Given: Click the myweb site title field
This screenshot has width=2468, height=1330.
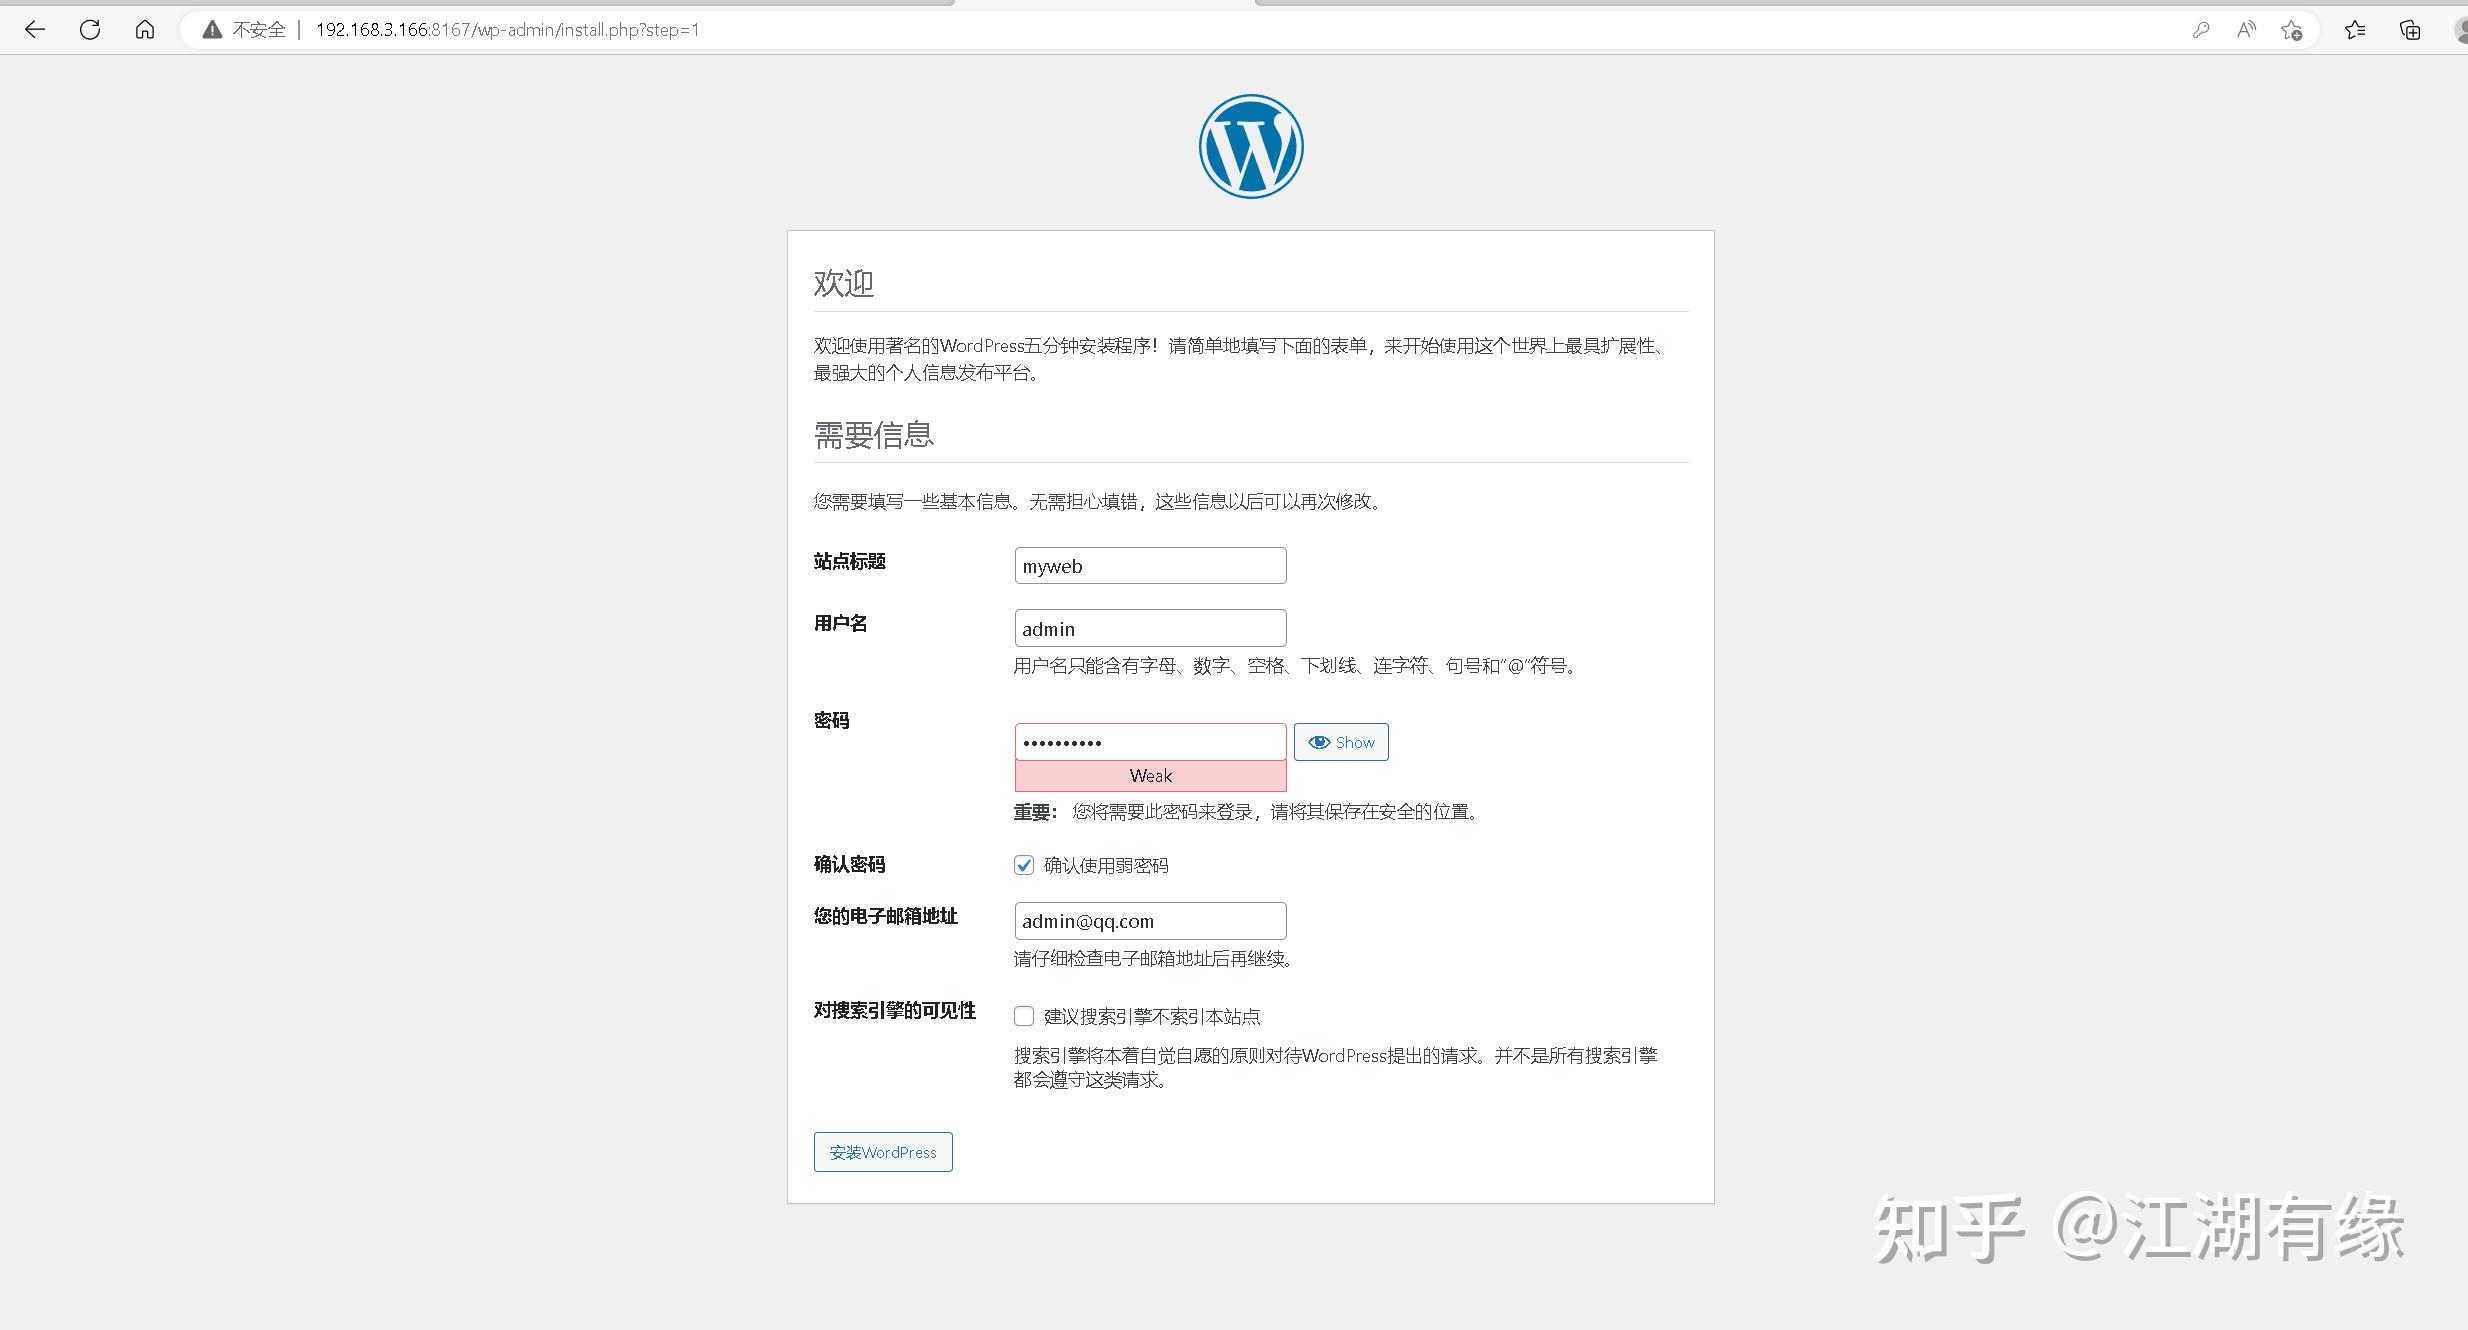Looking at the screenshot, I should (1150, 565).
